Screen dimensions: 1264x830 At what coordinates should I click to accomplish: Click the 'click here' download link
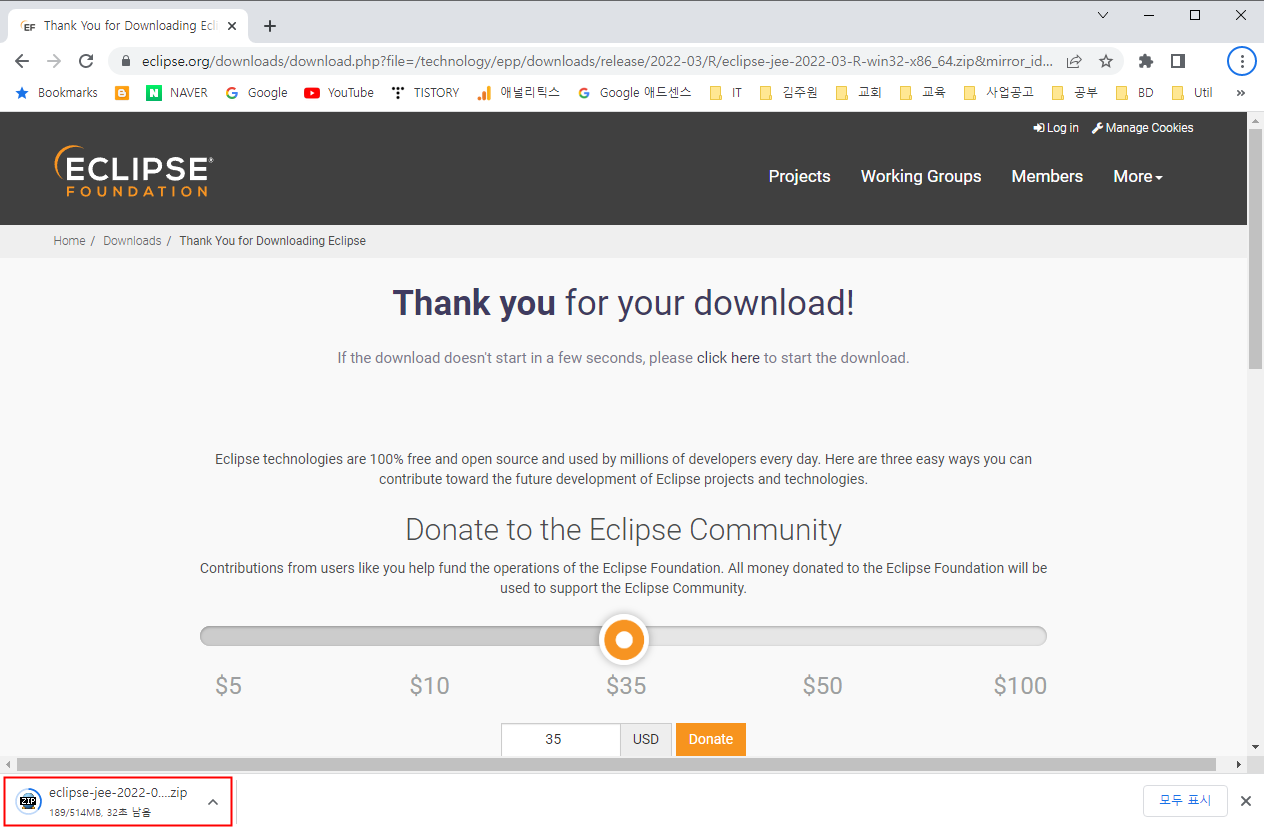click(x=728, y=358)
